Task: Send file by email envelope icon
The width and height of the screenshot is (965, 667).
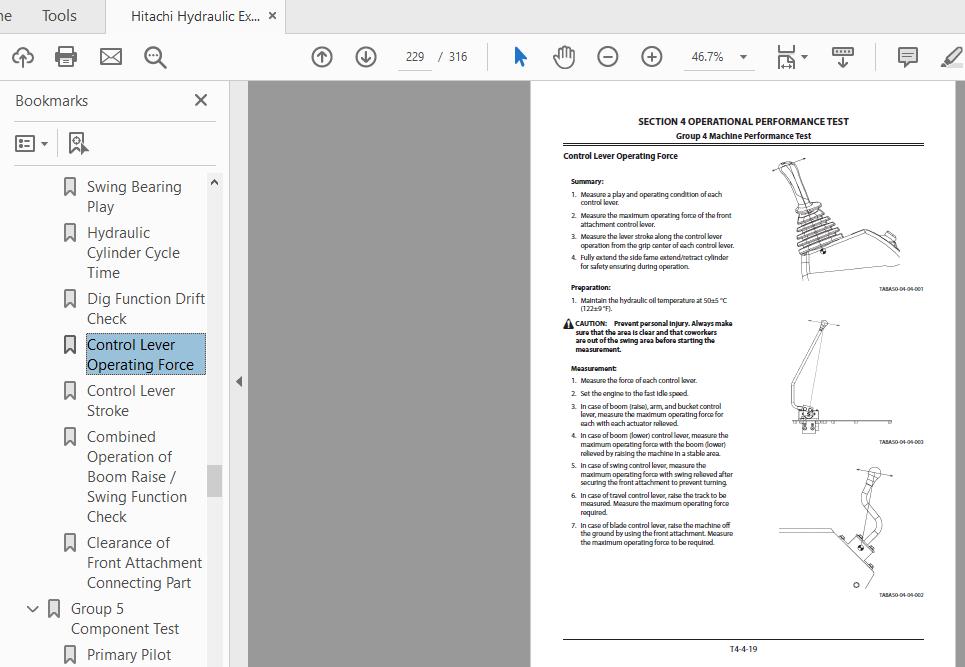Action: tap(111, 57)
